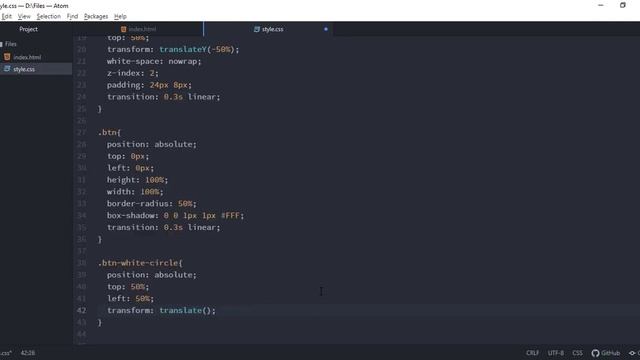Switch to the index.html tab

click(x=138, y=29)
